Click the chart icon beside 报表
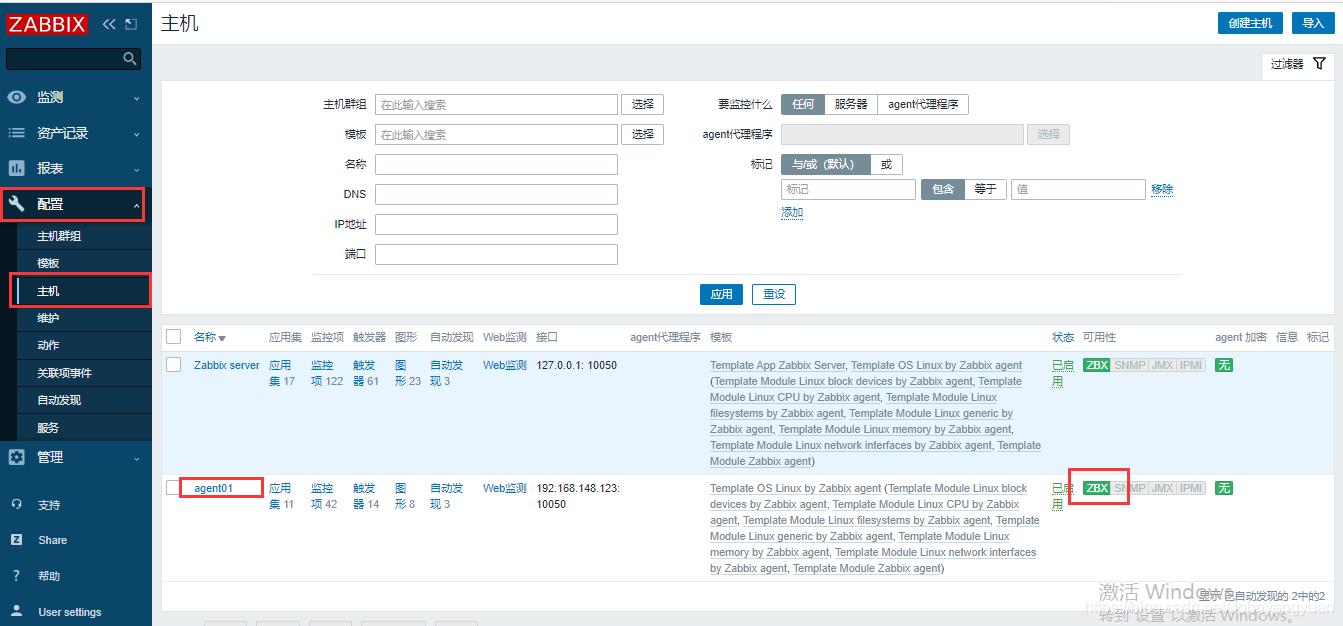 tap(16, 168)
